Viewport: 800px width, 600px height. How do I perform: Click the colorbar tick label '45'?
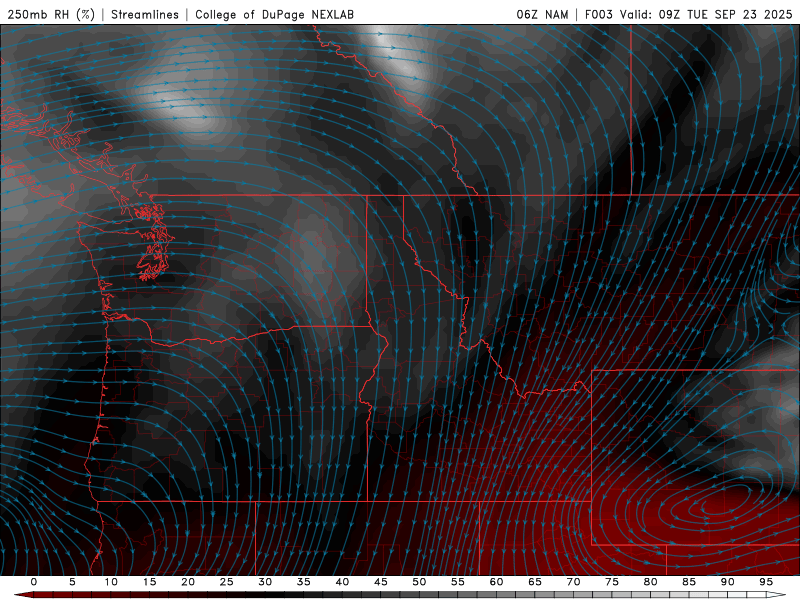tap(381, 582)
